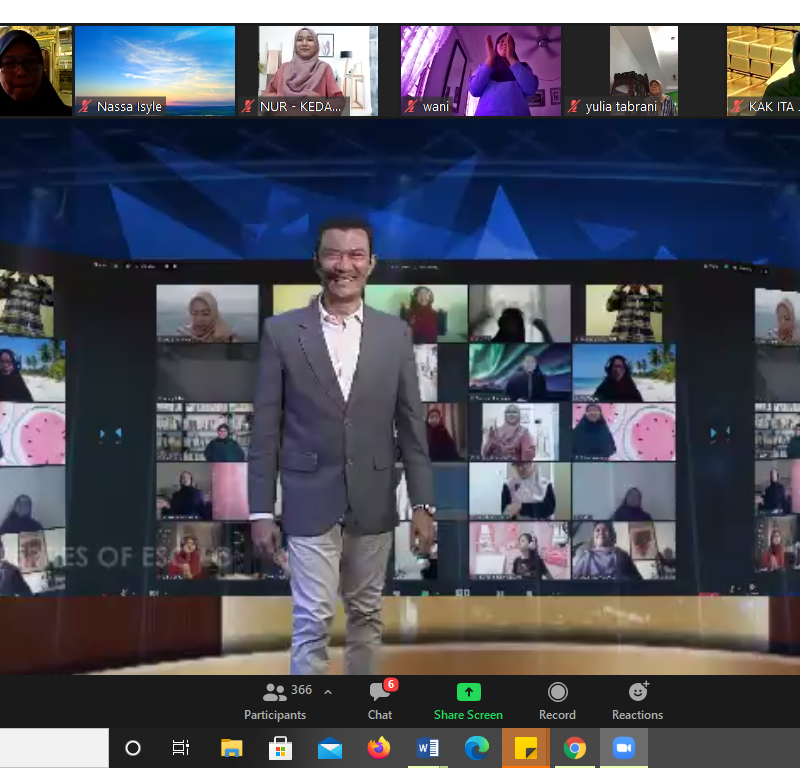Open the Chat panel with unread messages

click(x=380, y=700)
